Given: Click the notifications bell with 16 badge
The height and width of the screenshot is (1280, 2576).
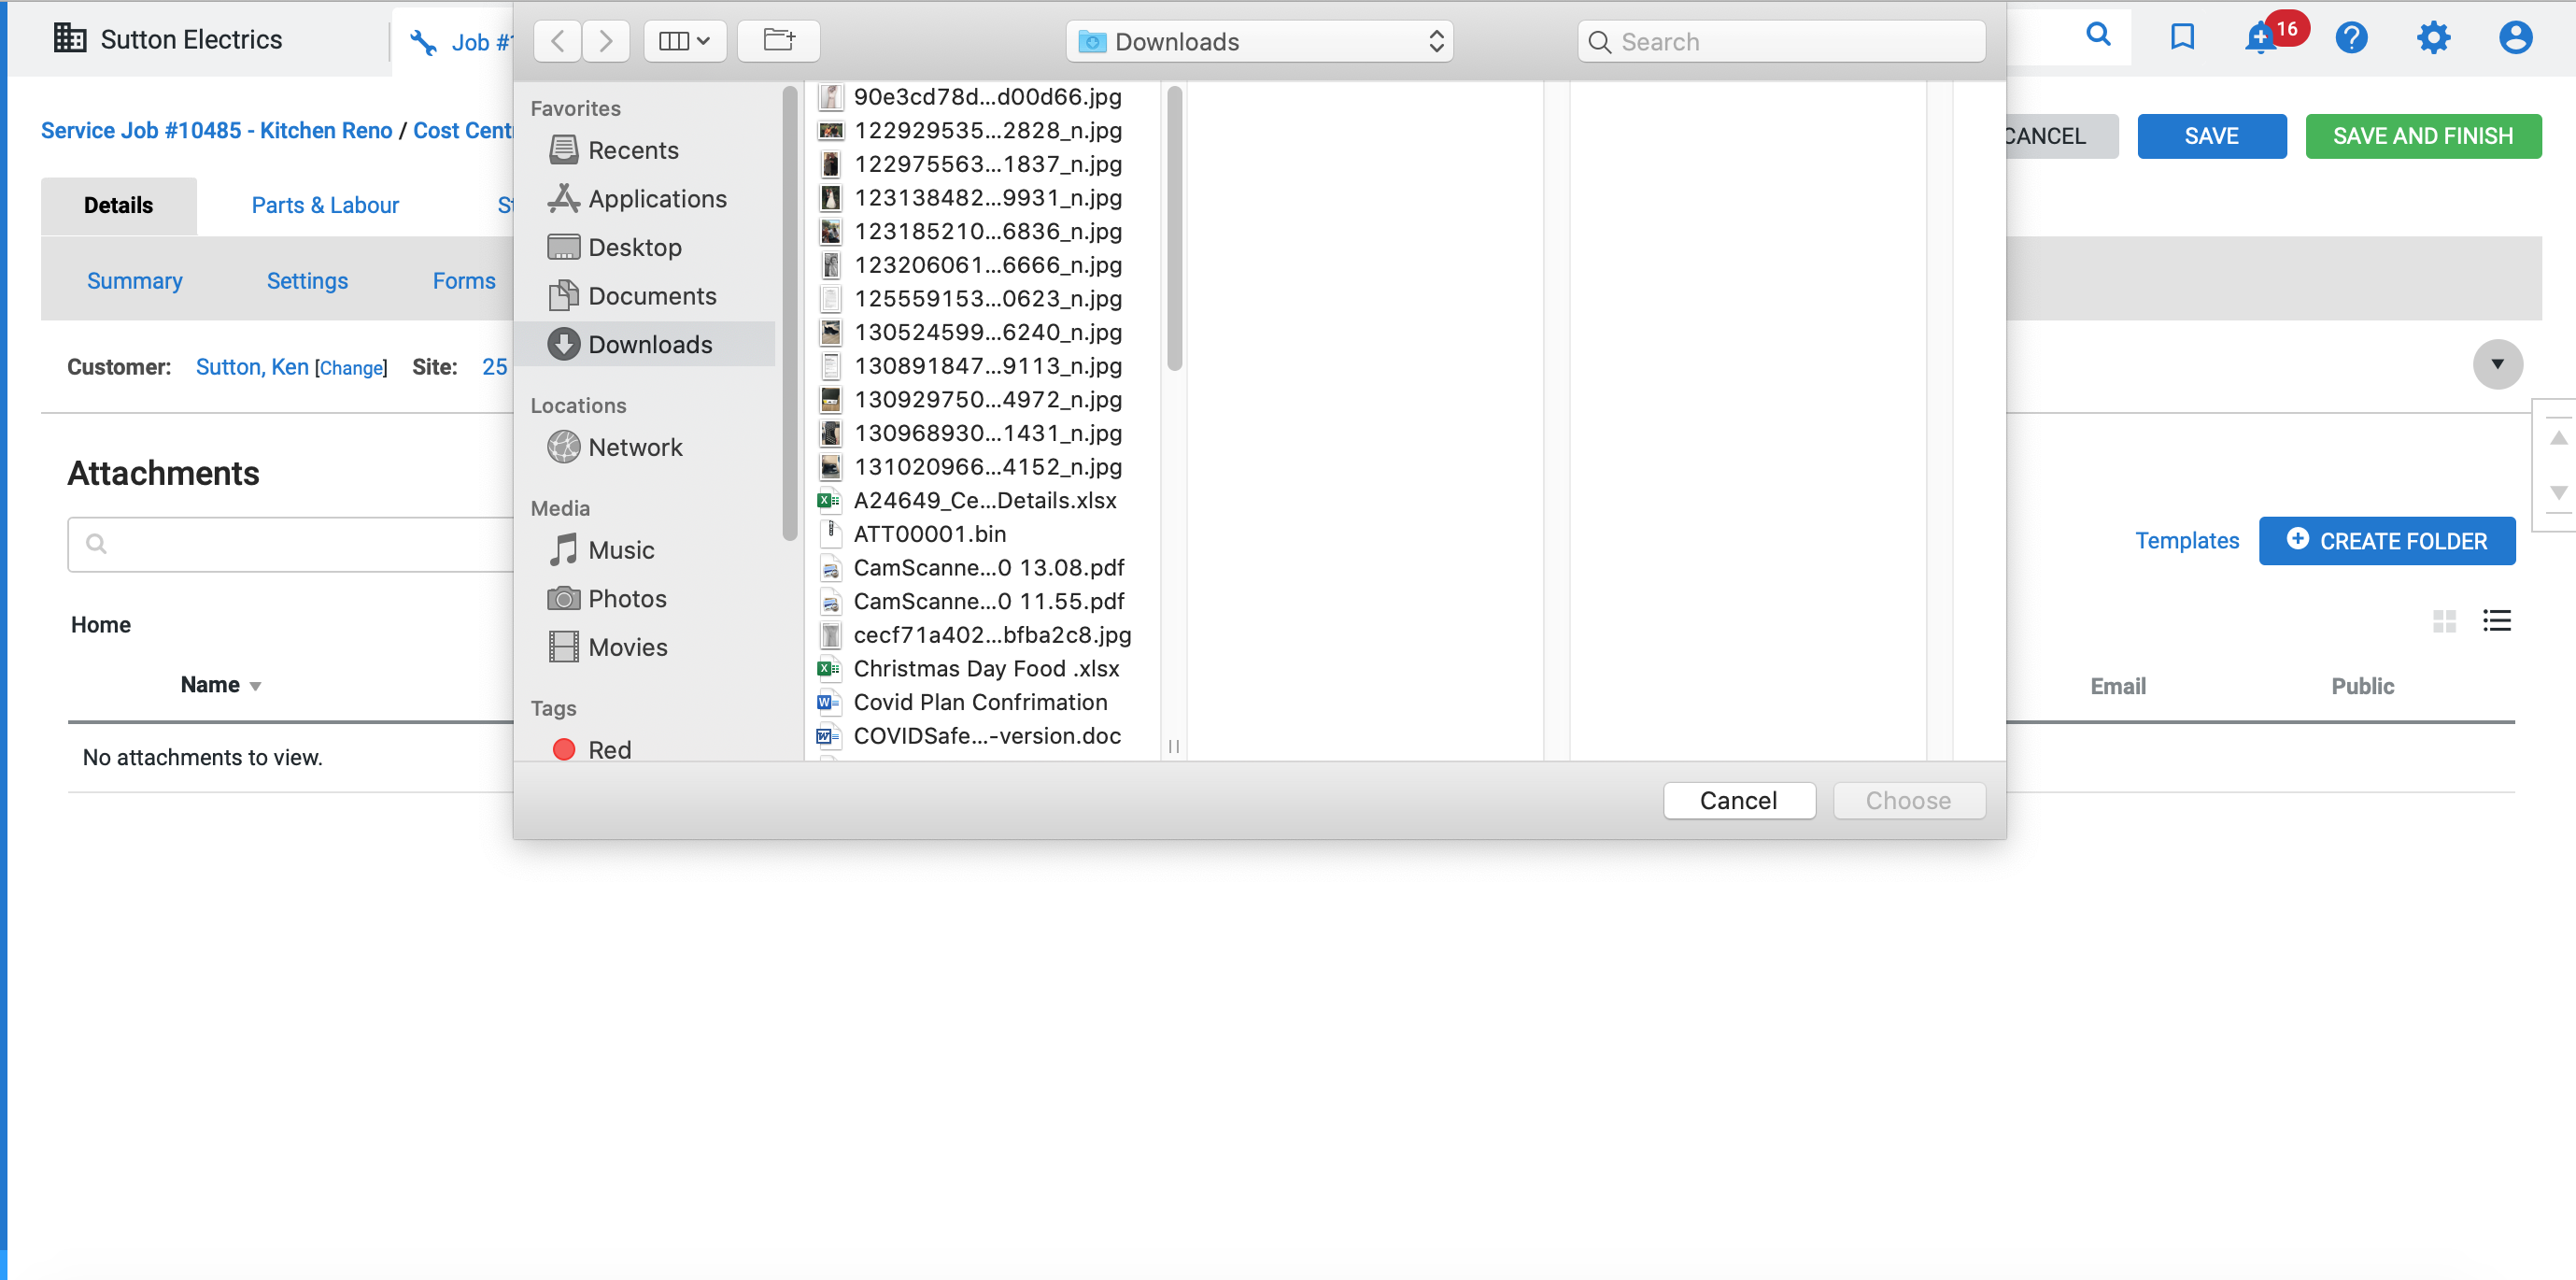Looking at the screenshot, I should (2261, 39).
